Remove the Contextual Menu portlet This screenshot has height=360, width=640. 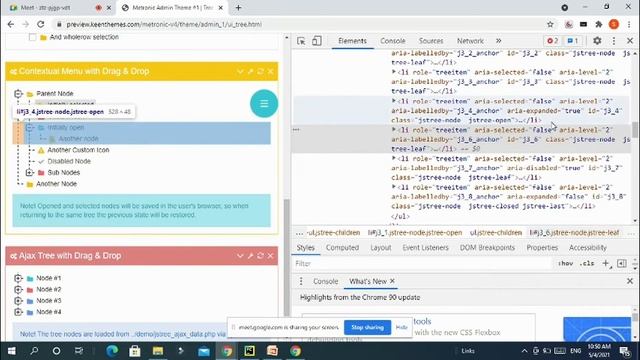(270, 71)
